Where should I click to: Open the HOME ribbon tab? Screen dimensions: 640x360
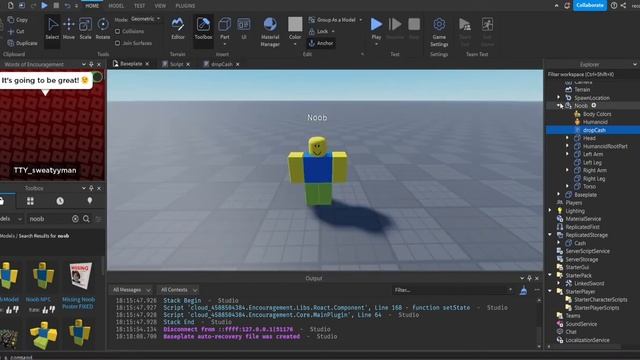(x=92, y=6)
